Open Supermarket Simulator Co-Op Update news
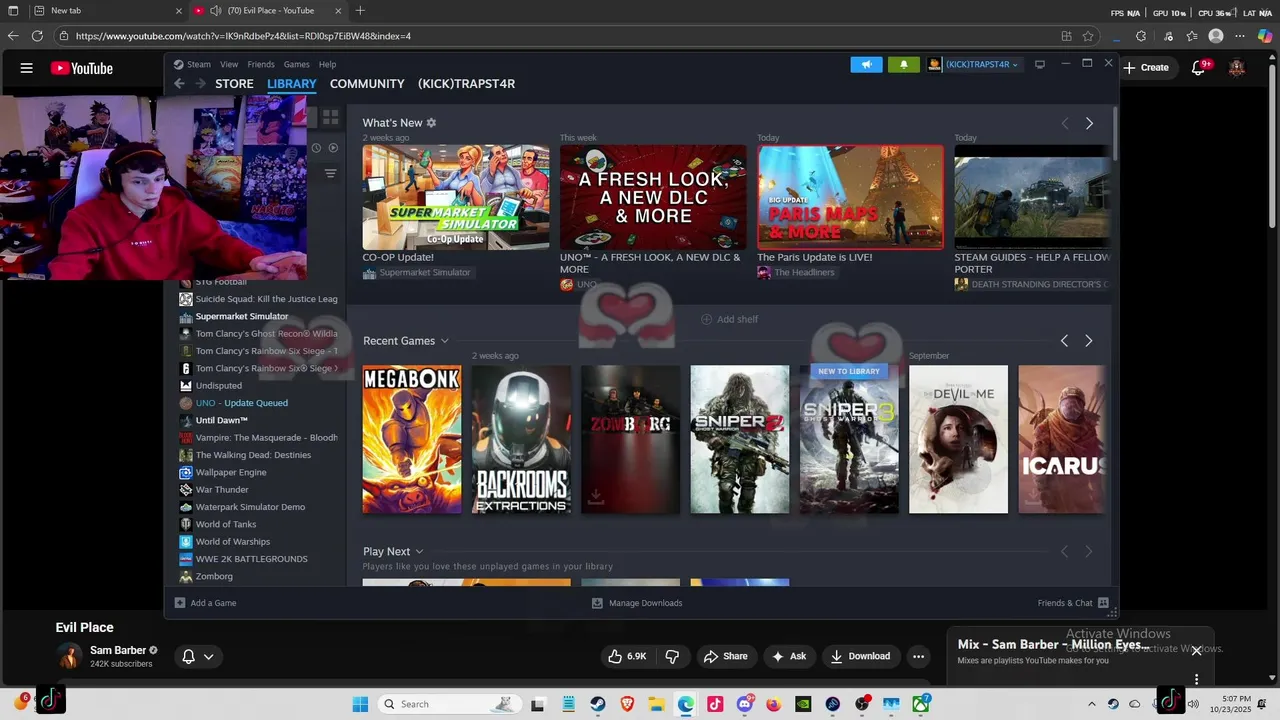Image resolution: width=1280 pixels, height=720 pixels. point(456,198)
